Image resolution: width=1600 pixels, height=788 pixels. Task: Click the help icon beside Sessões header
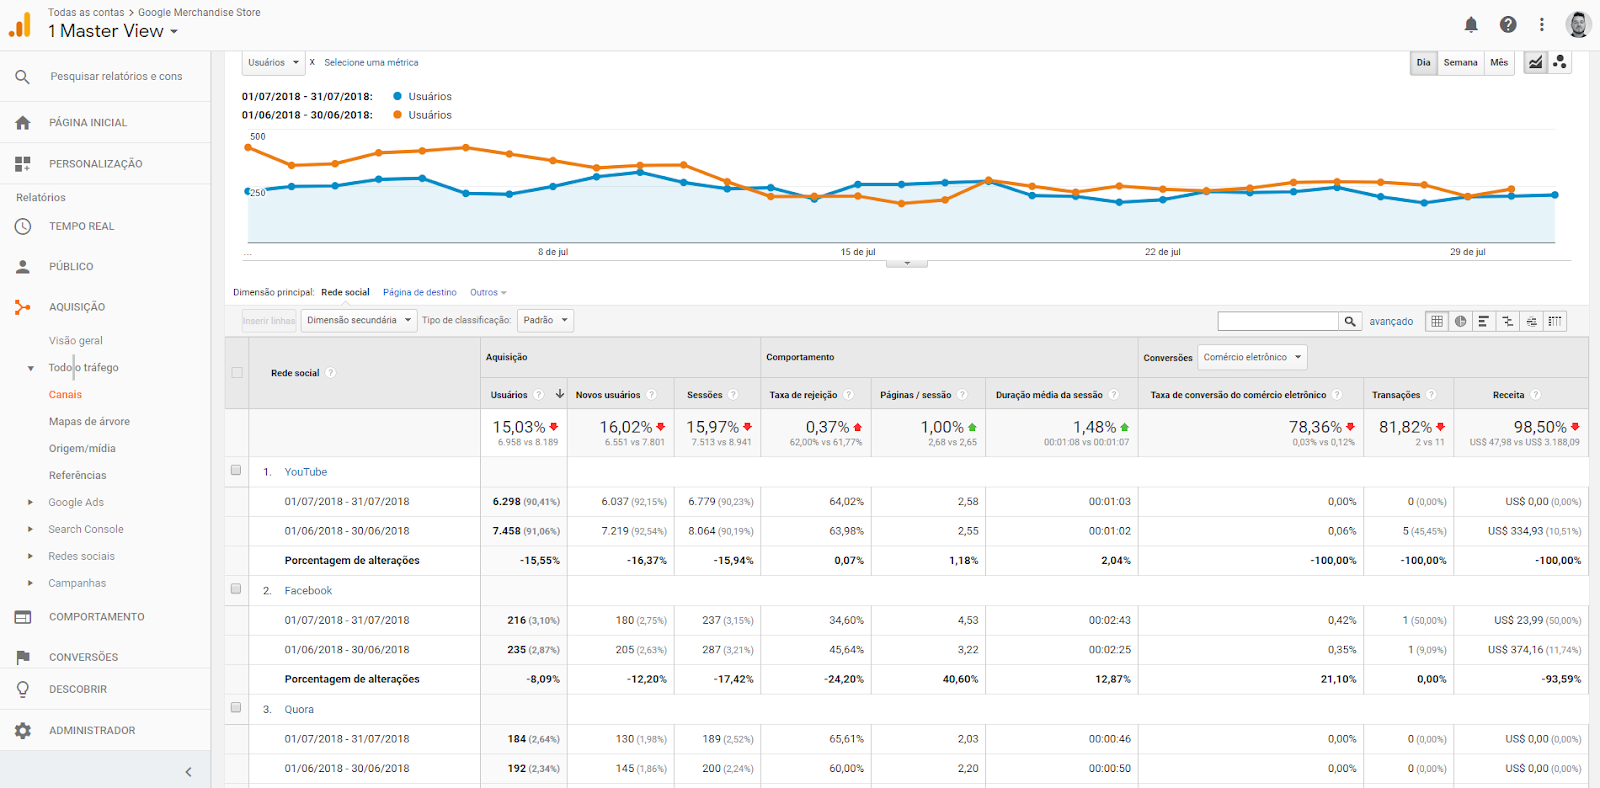(733, 395)
